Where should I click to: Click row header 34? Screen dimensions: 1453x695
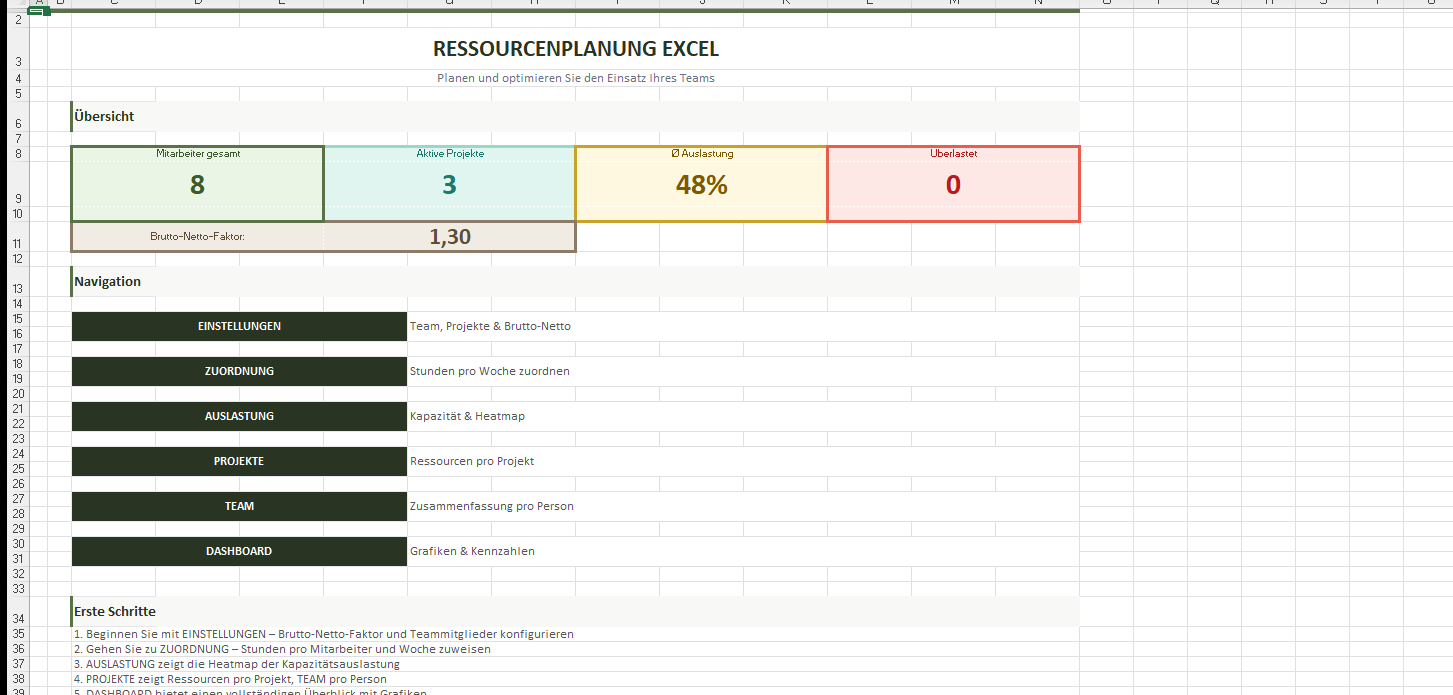[17, 618]
